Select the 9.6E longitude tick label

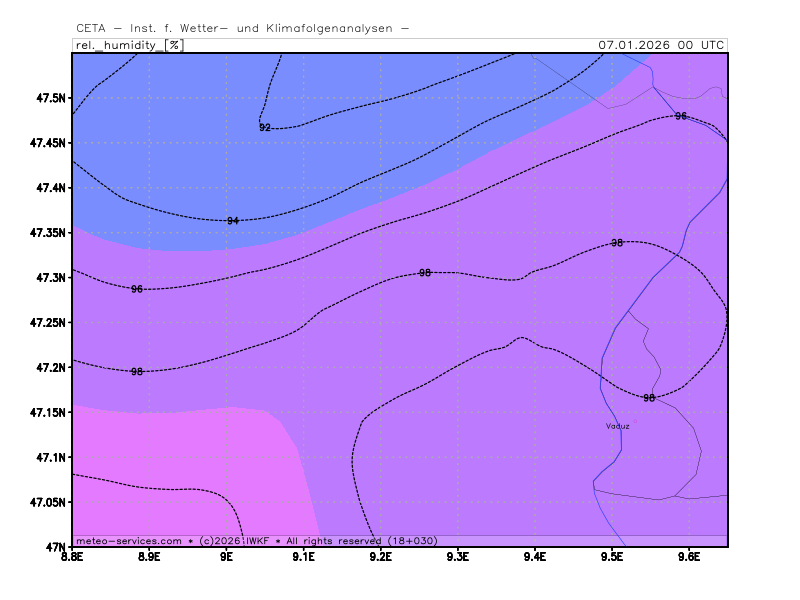[x=689, y=556]
